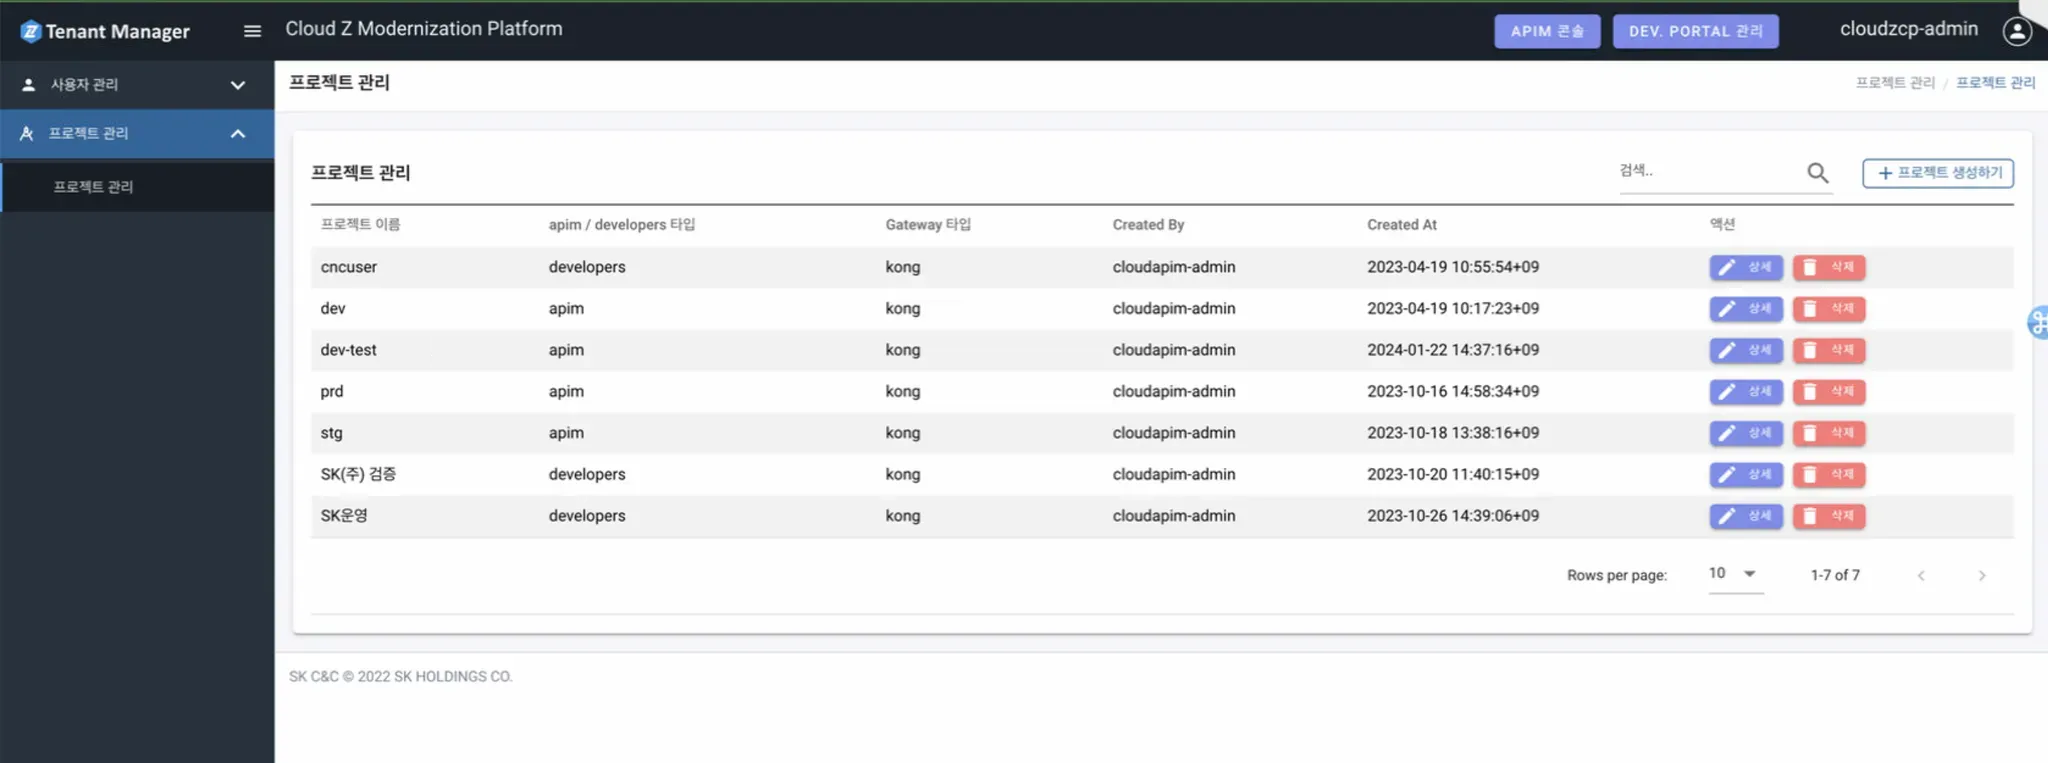Screen dimensions: 2048x763
Task: Click 삭제 delete button for dev row
Action: coord(1829,309)
